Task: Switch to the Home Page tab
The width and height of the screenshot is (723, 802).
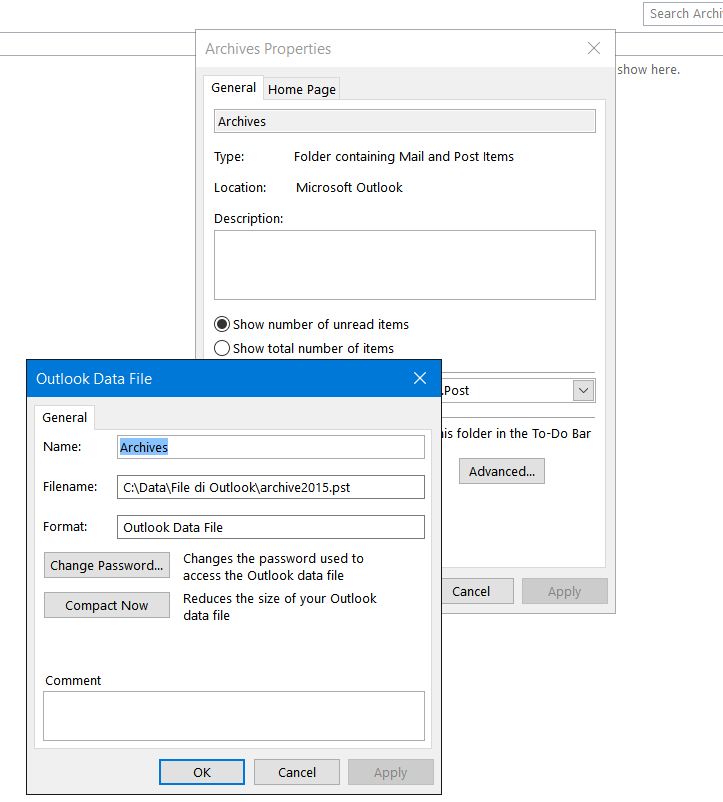Action: point(301,89)
